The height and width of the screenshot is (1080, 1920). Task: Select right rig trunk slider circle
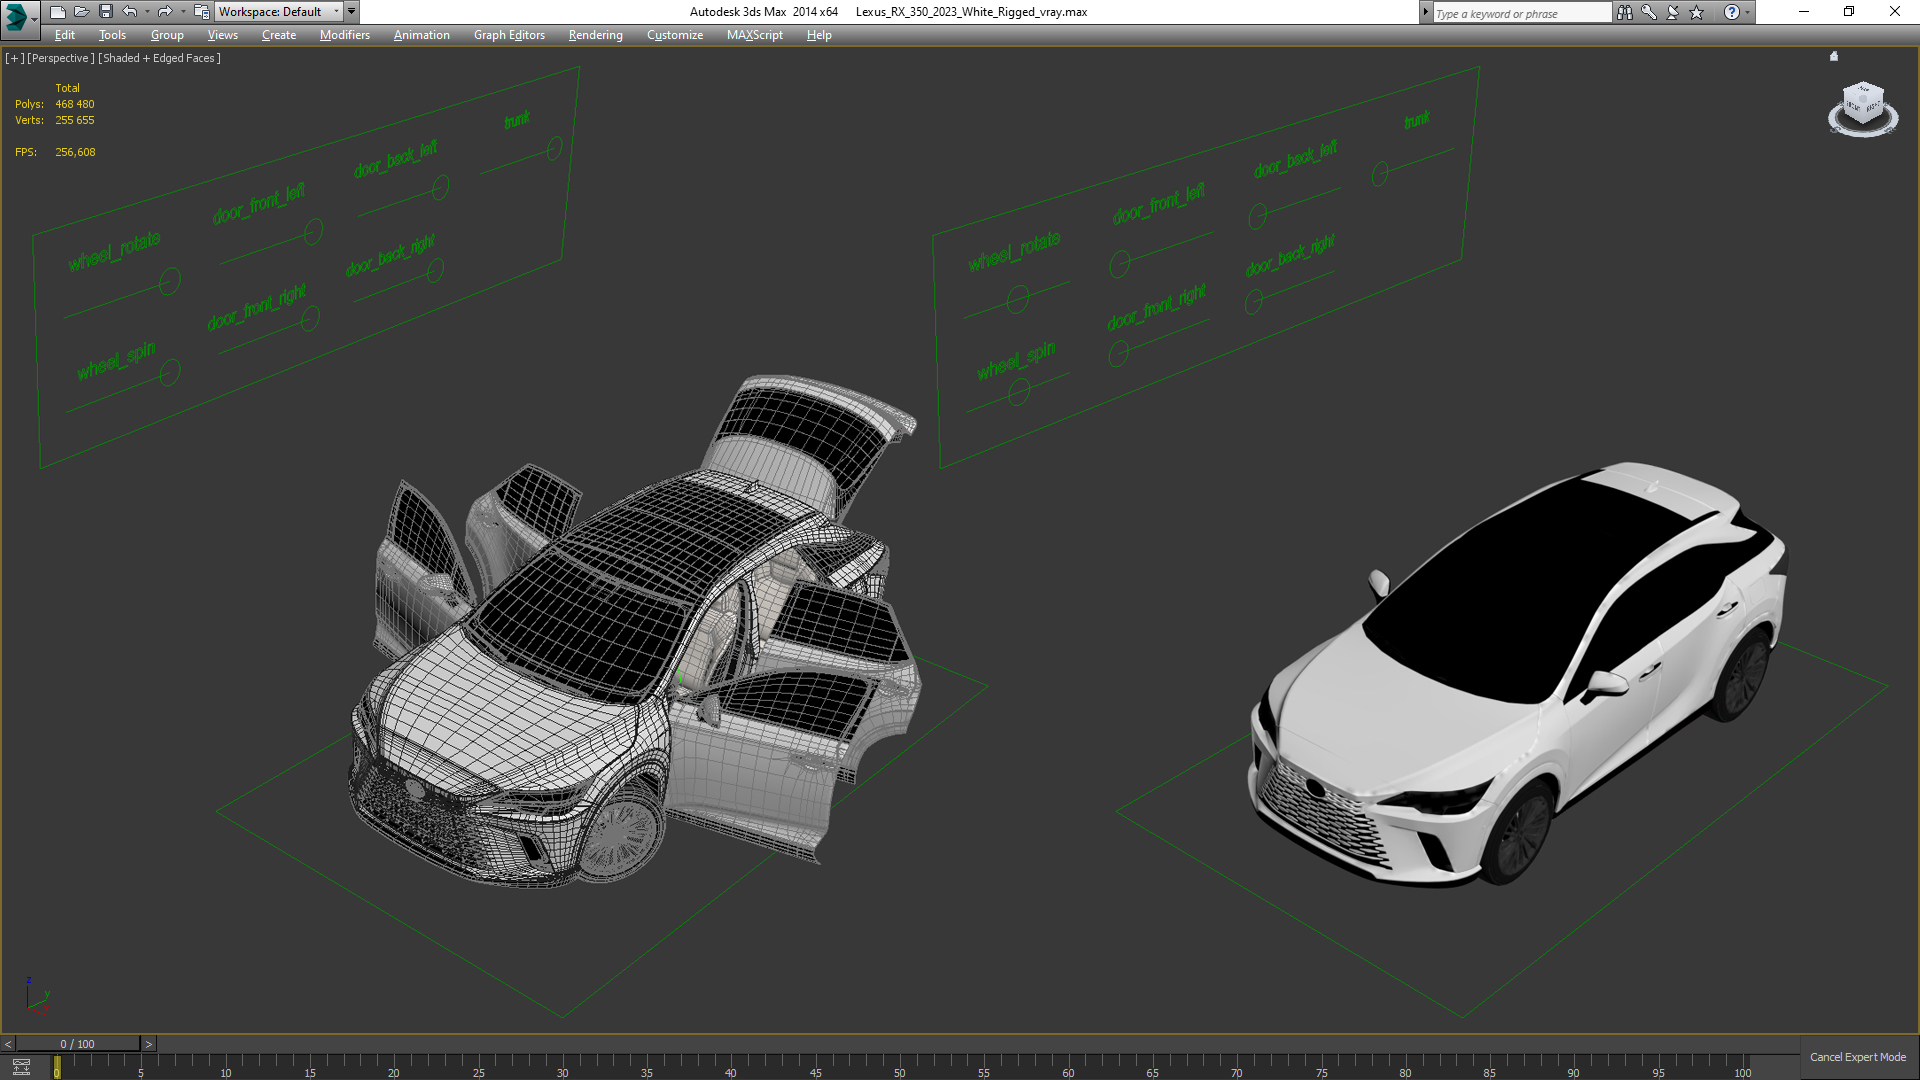[1380, 174]
